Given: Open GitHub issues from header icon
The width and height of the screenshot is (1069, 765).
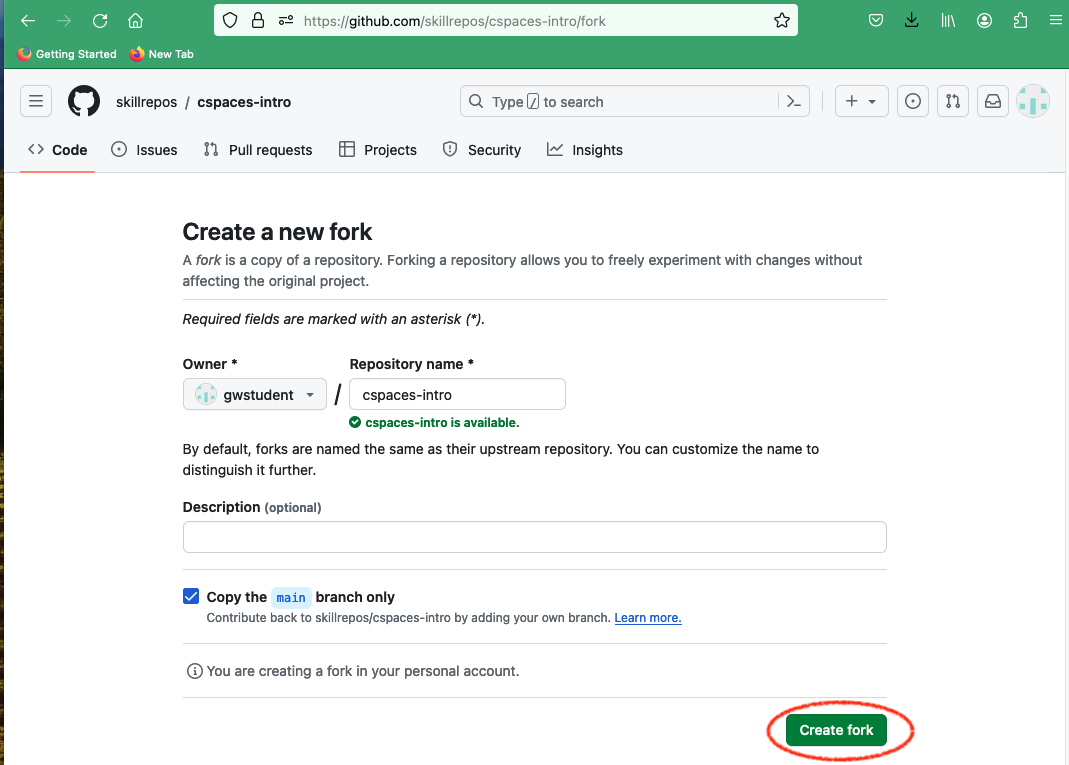Looking at the screenshot, I should [x=913, y=102].
